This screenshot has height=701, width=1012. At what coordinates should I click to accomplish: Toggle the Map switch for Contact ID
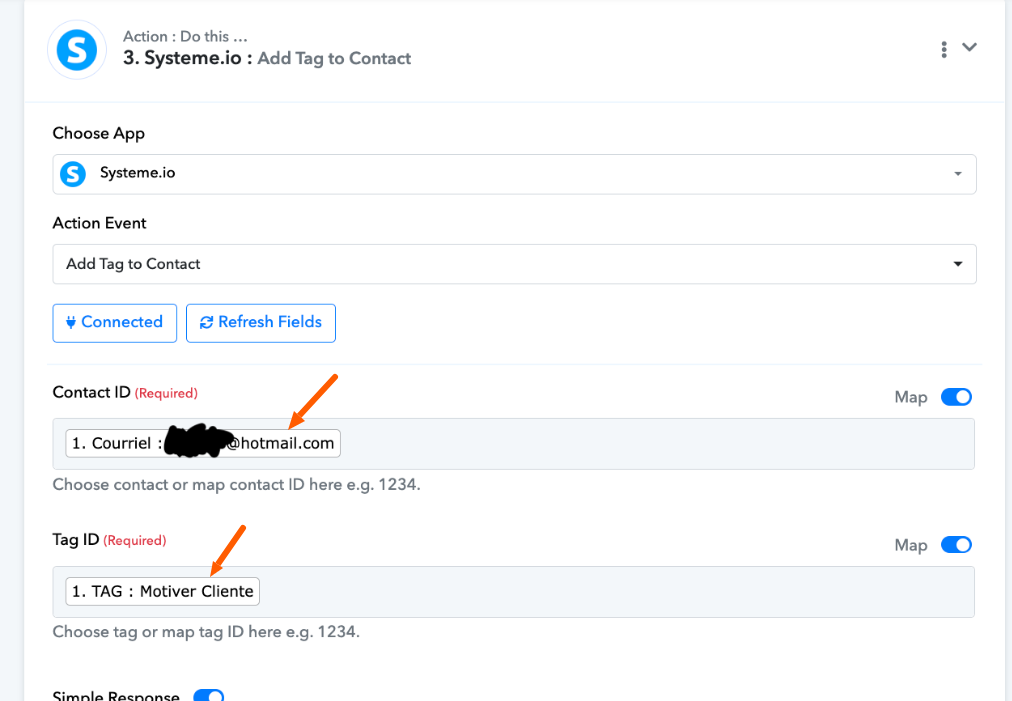[956, 397]
